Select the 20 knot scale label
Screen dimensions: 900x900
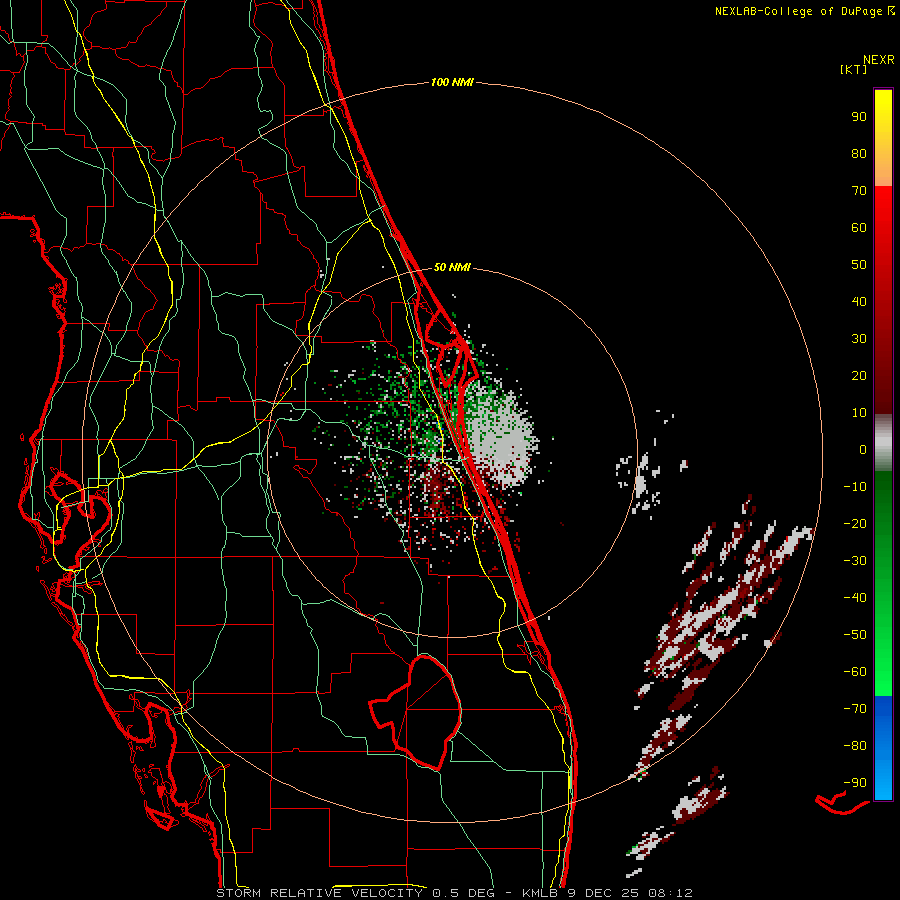tap(859, 376)
